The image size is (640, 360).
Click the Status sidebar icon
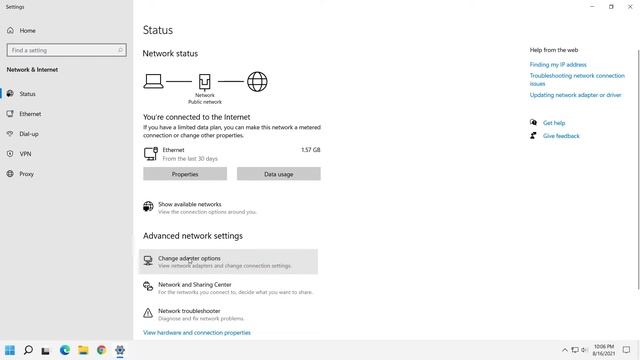pos(10,93)
